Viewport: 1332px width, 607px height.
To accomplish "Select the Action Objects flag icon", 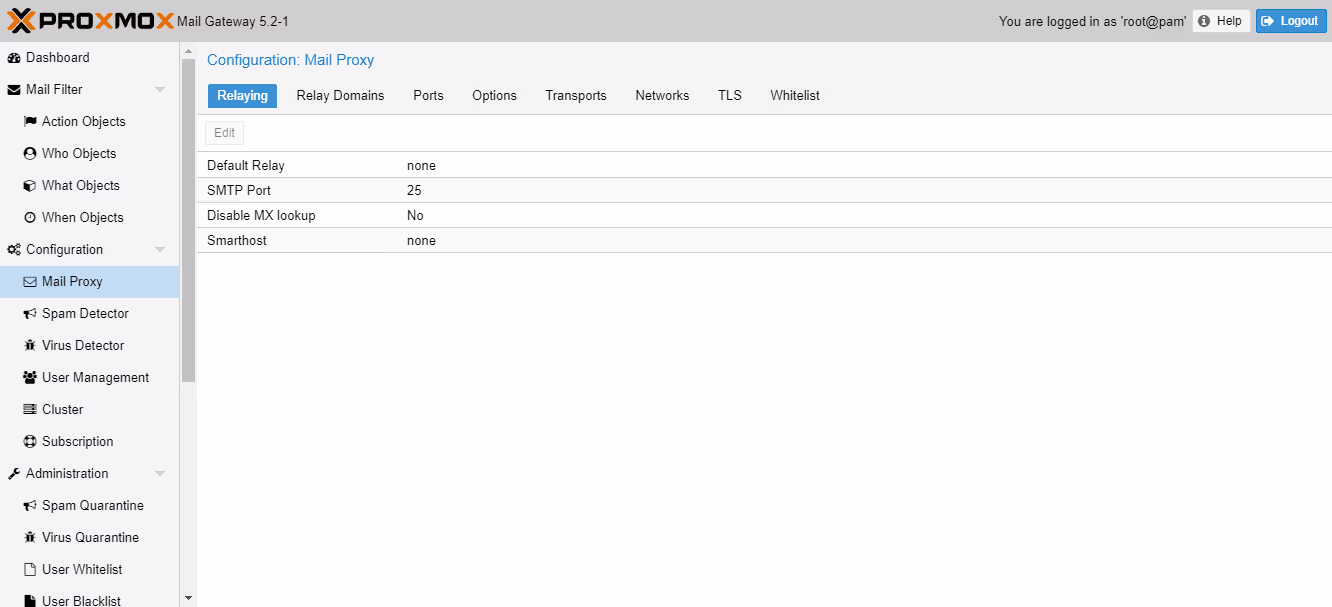I will (x=29, y=121).
